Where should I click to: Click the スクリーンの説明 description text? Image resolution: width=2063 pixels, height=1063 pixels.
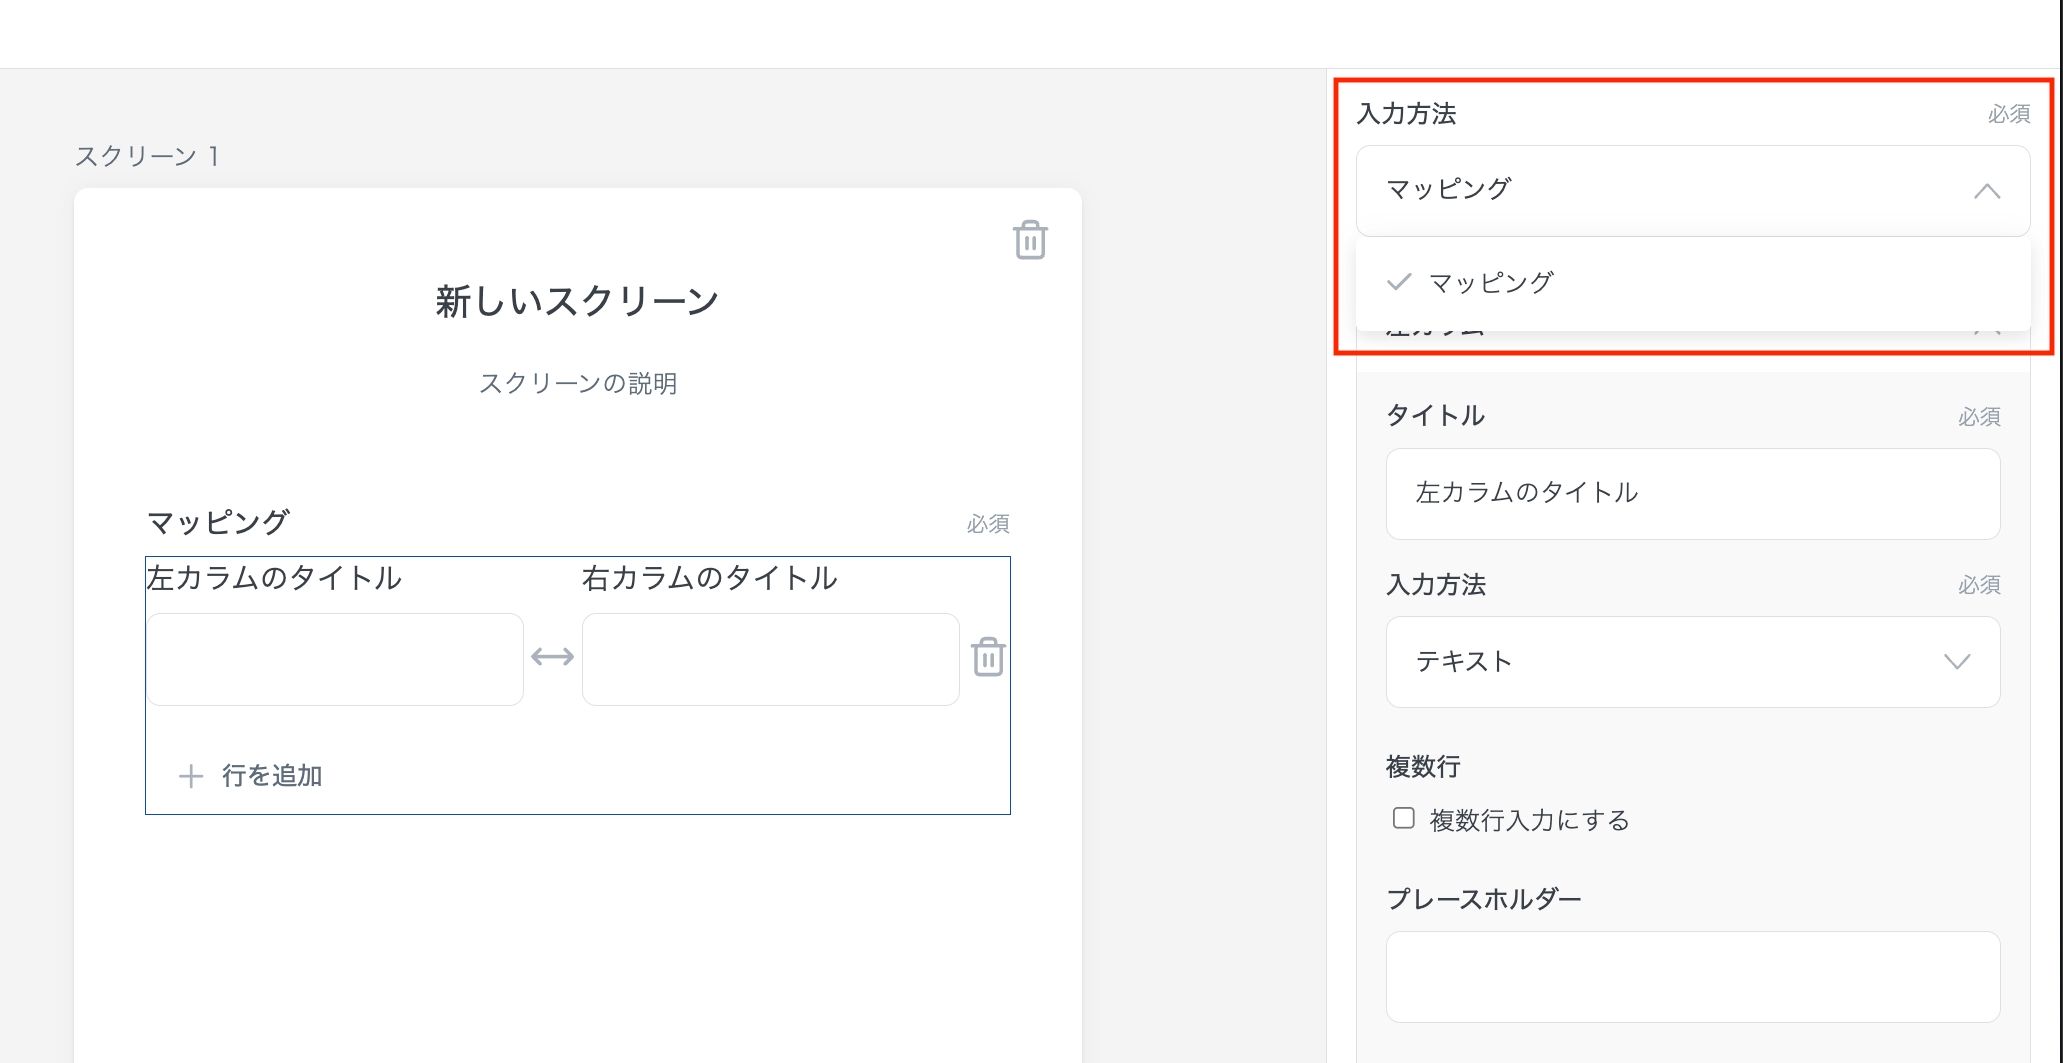click(577, 384)
